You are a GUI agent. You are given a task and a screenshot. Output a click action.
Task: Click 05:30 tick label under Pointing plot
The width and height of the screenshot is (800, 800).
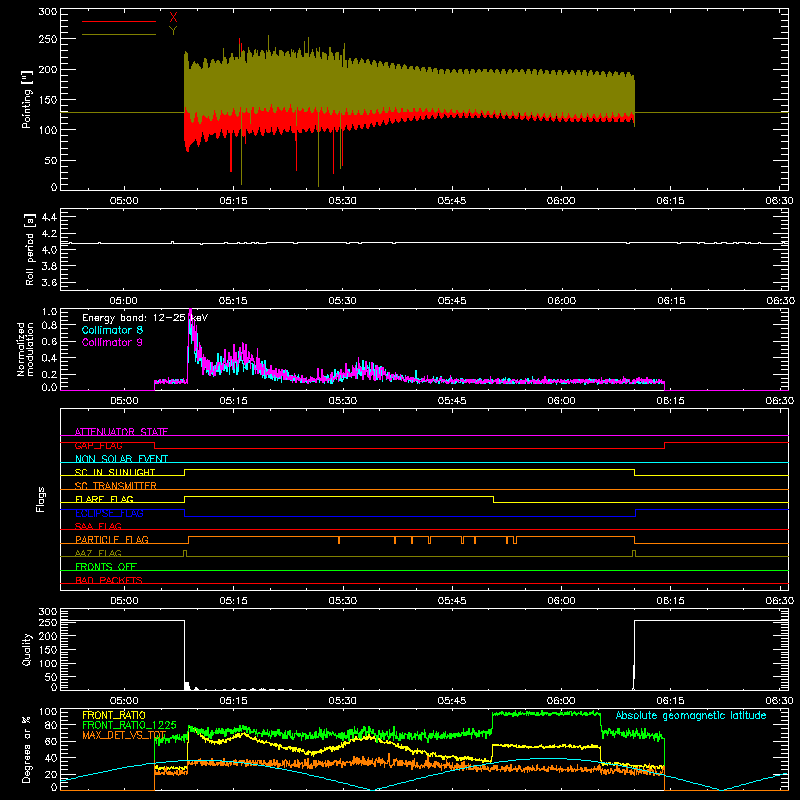[343, 201]
